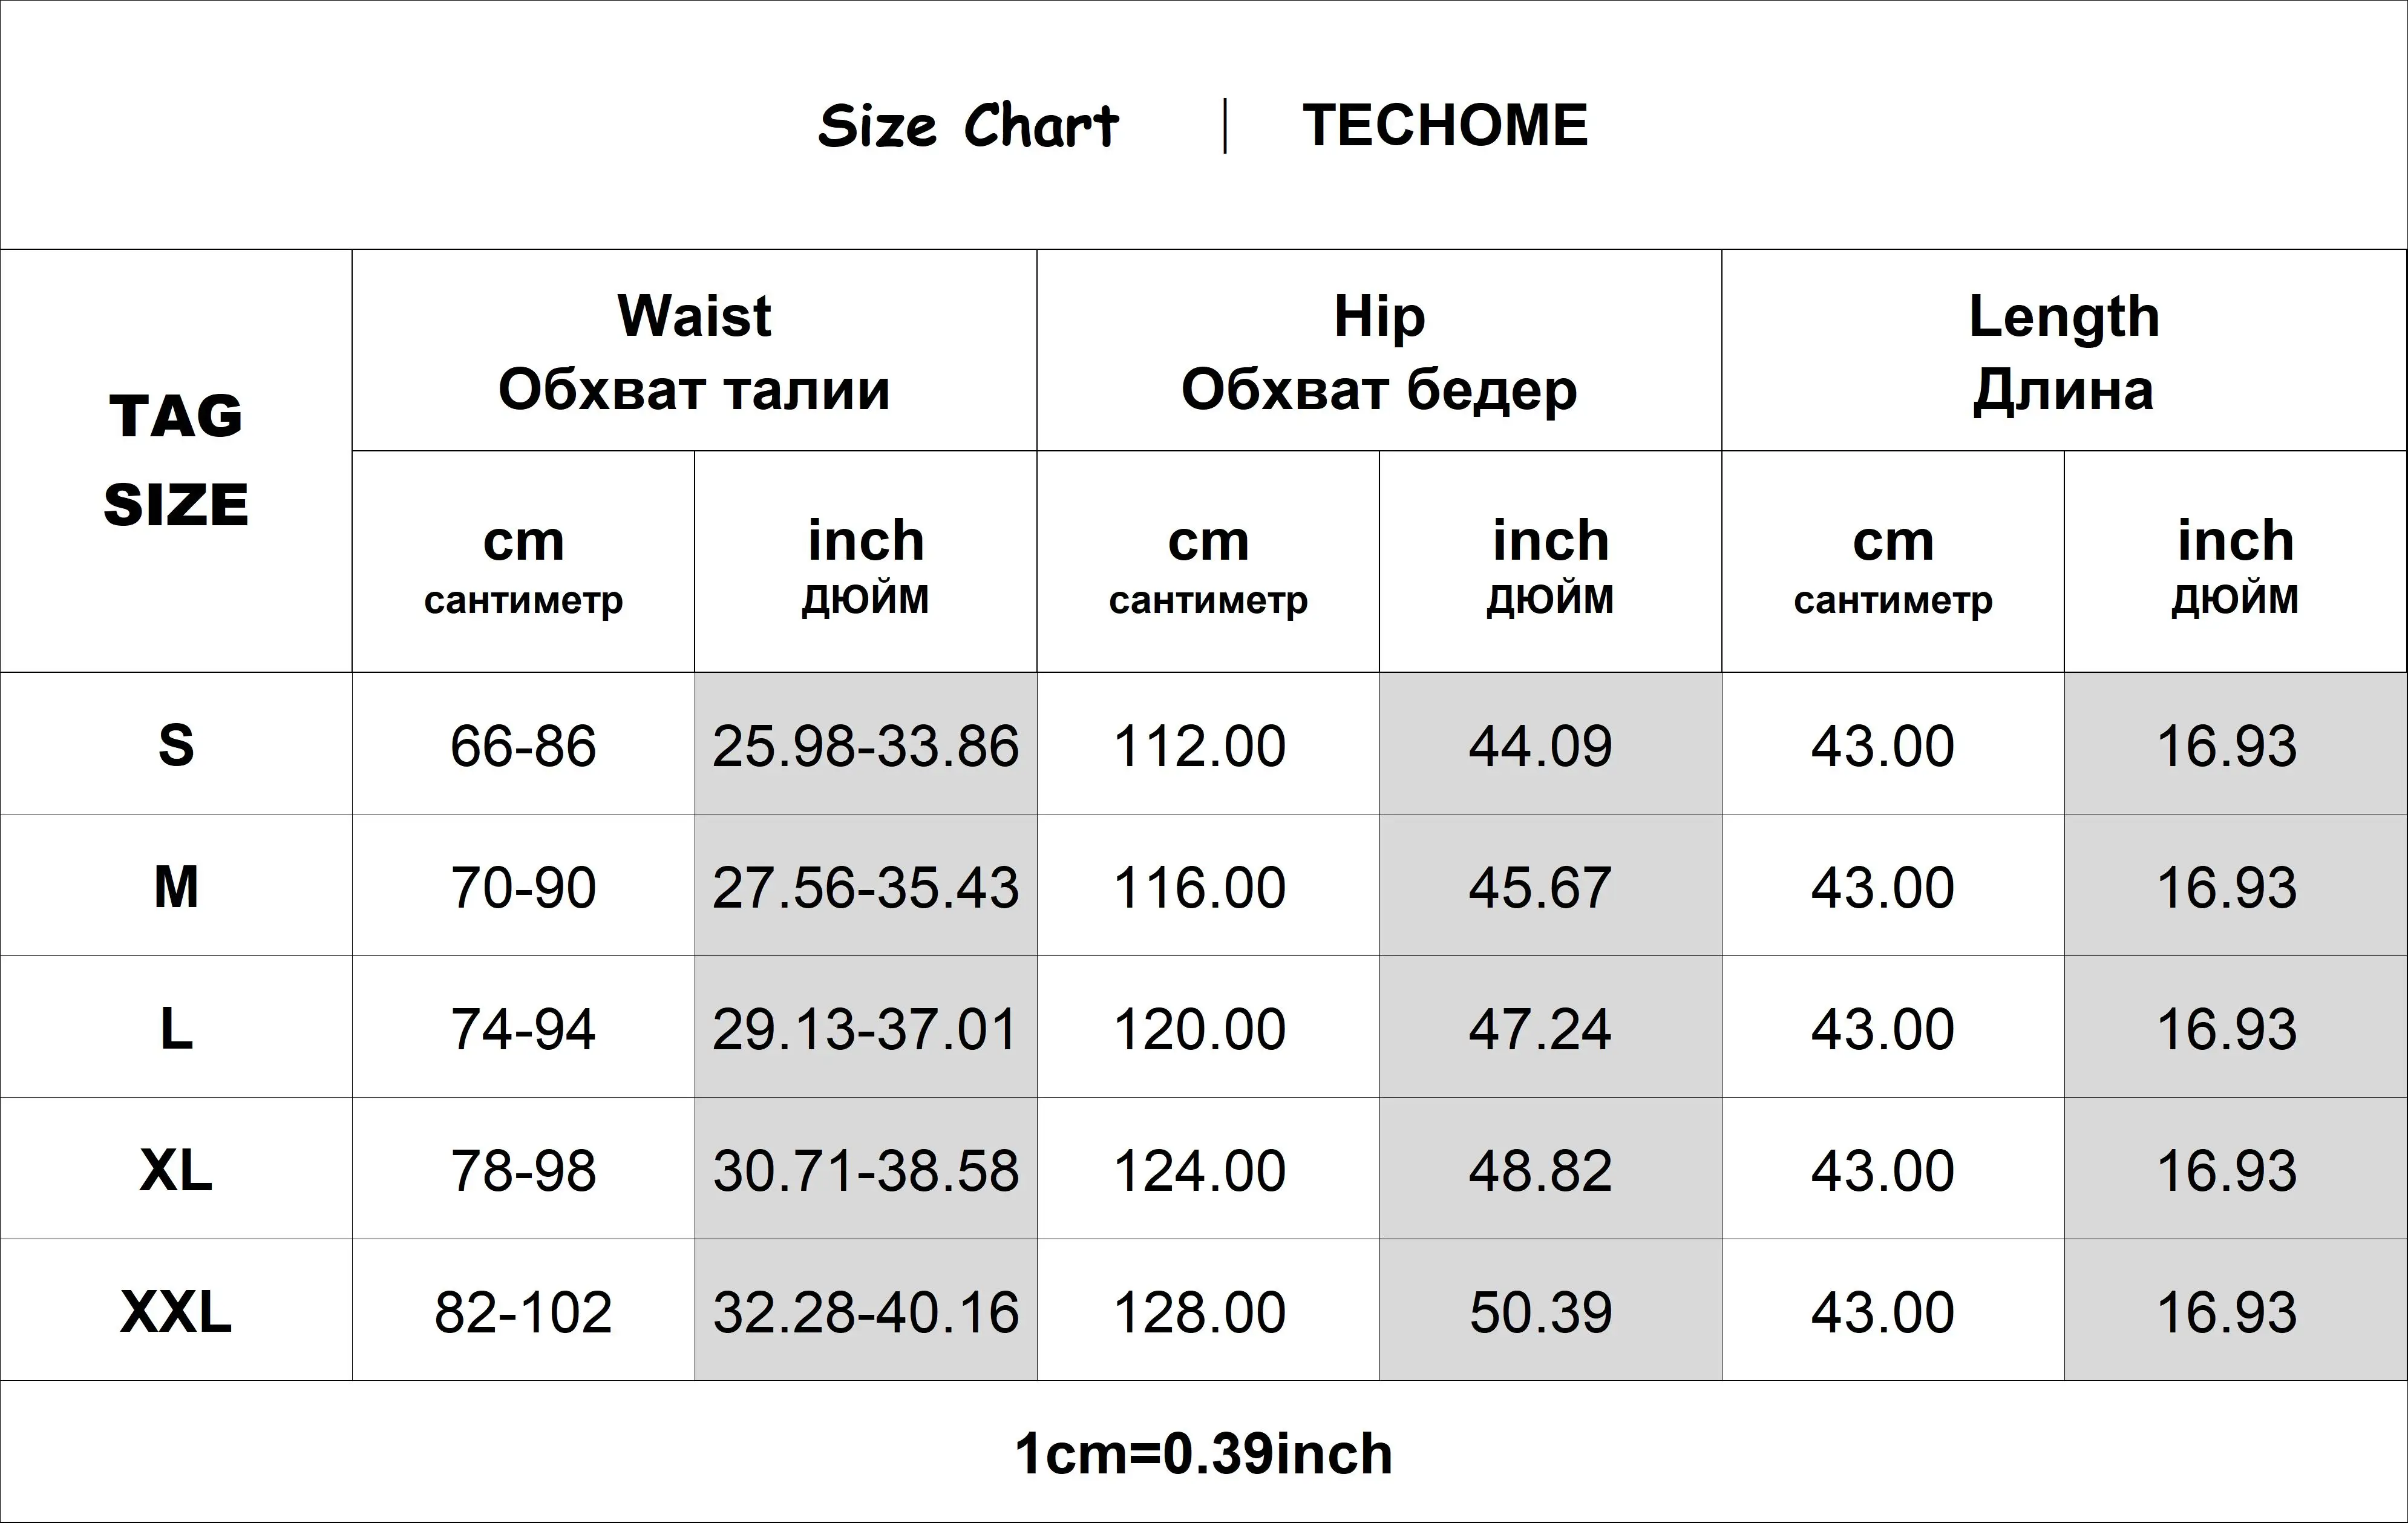The width and height of the screenshot is (2408, 1523).
Task: Click the 82-102 waist cm cell
Action: (x=523, y=1310)
